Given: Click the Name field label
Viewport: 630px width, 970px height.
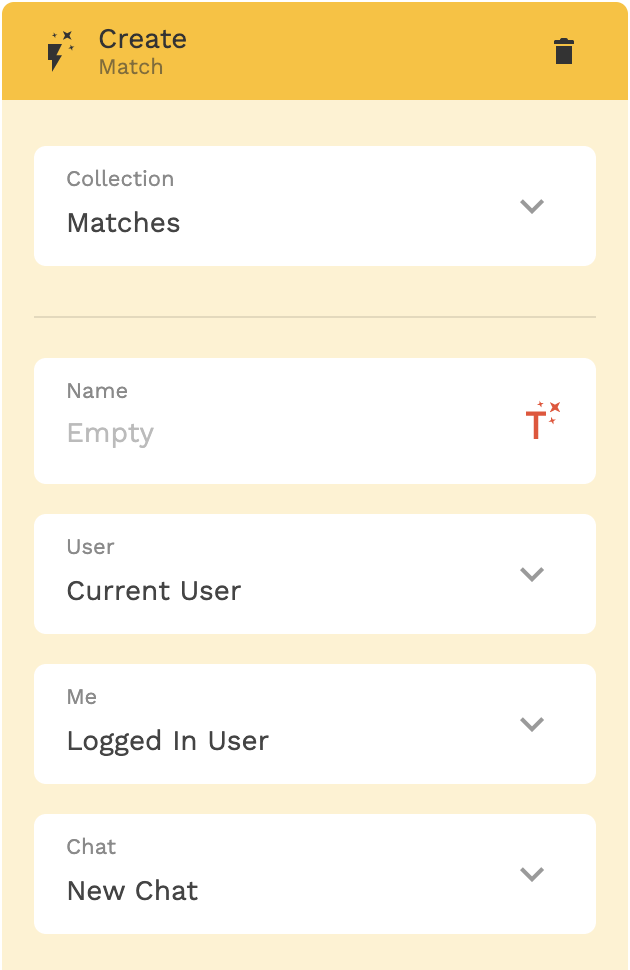Looking at the screenshot, I should pos(97,391).
